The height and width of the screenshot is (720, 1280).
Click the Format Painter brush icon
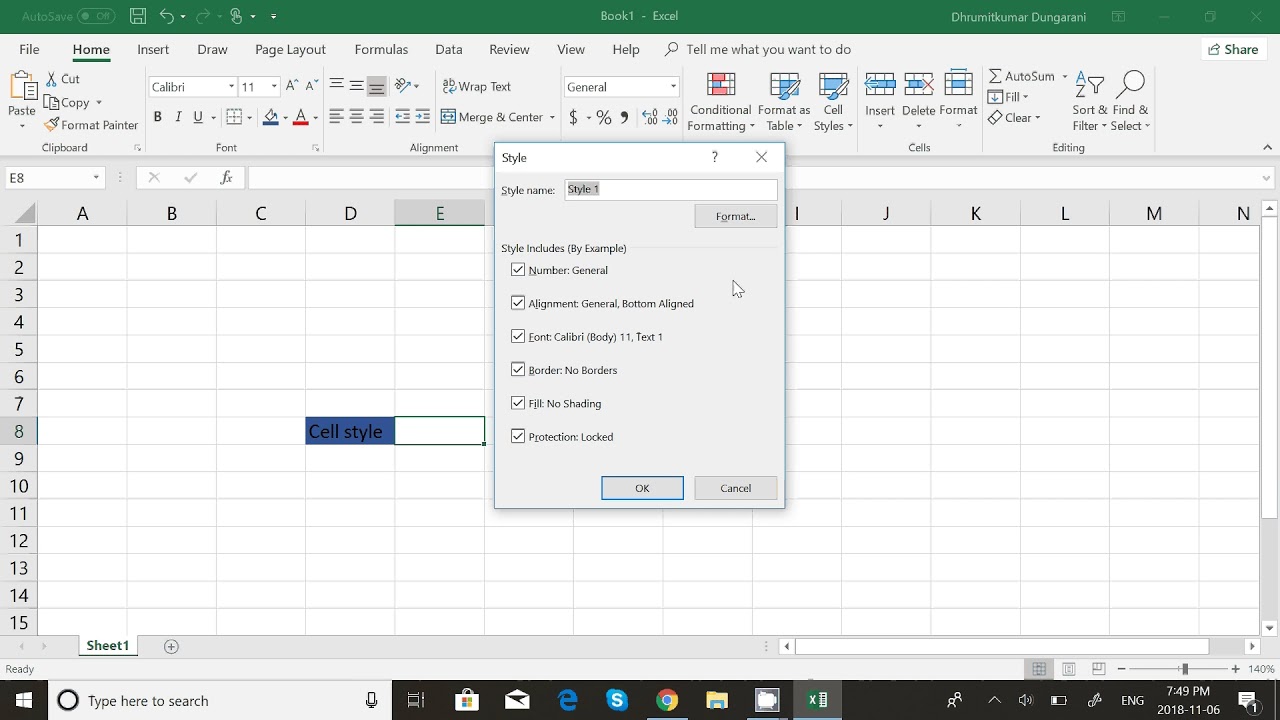tap(52, 125)
